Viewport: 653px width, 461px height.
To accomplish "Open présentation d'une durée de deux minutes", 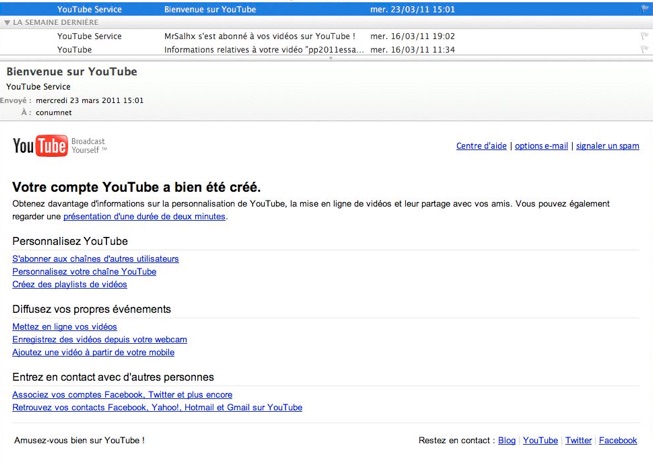I will [144, 217].
